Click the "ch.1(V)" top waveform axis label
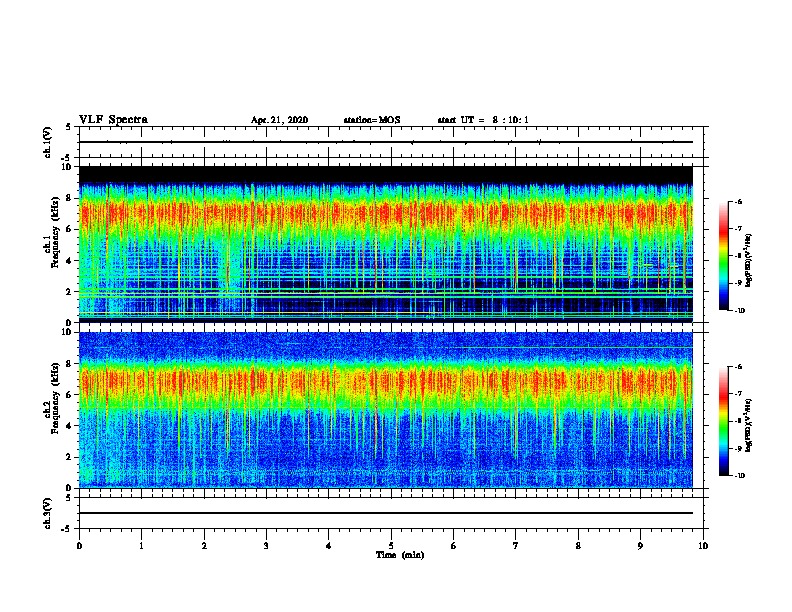This screenshot has width=792, height=612. pyautogui.click(x=48, y=142)
